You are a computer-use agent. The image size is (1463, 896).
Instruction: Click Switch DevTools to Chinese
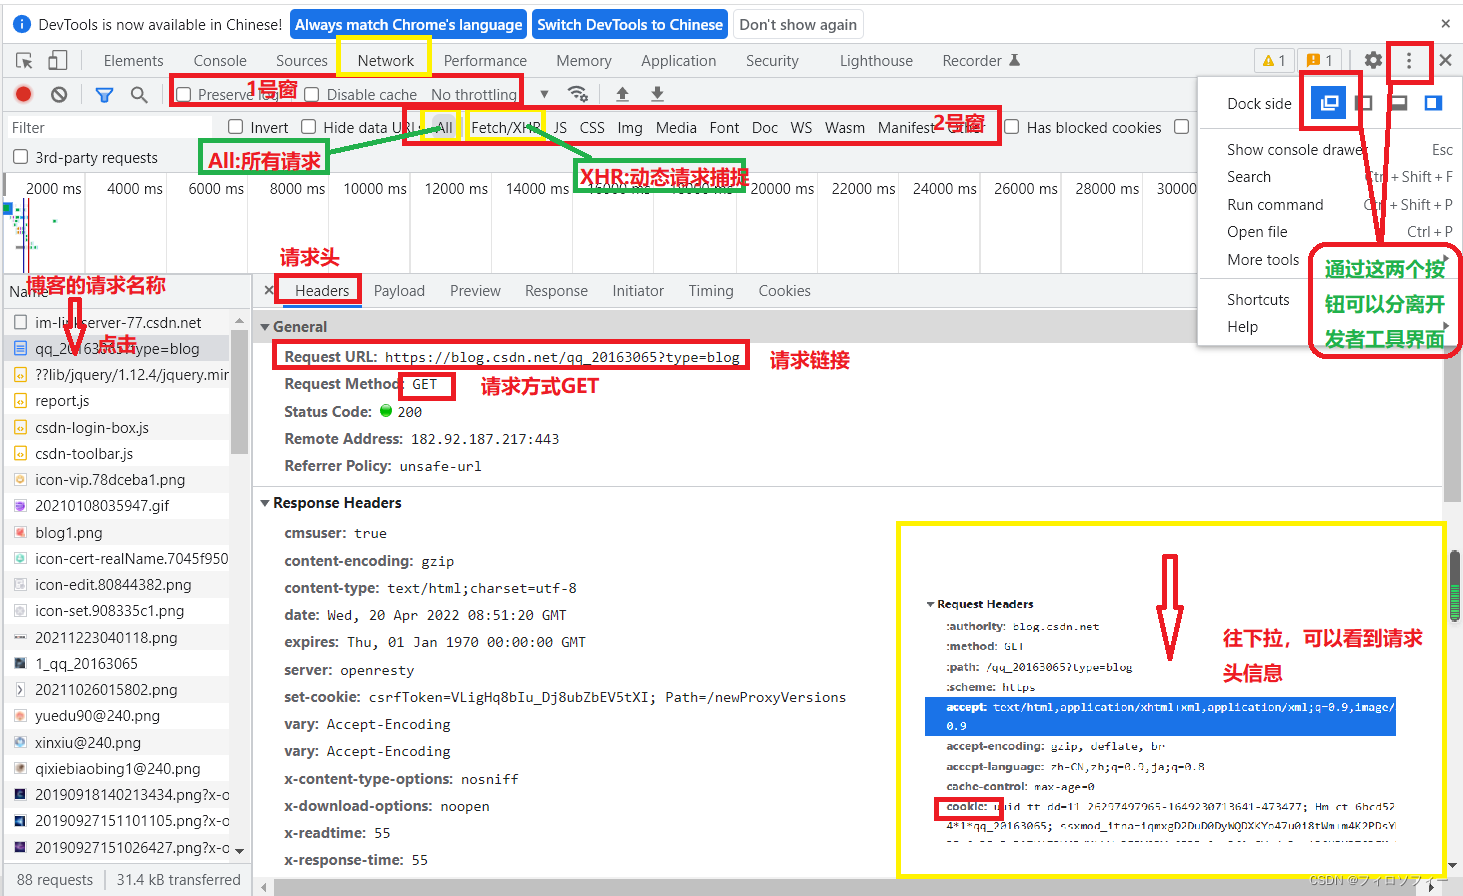pos(630,24)
